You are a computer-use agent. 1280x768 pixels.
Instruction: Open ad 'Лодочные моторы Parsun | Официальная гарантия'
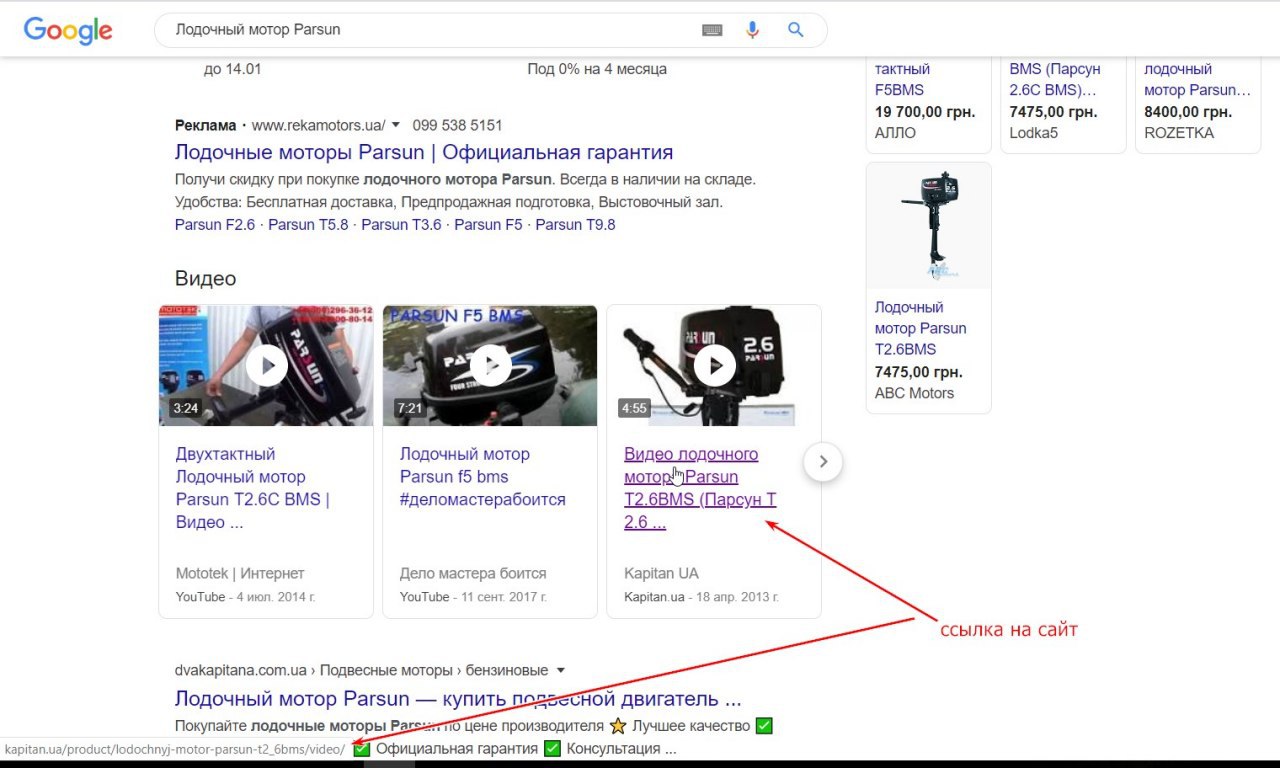pos(424,153)
